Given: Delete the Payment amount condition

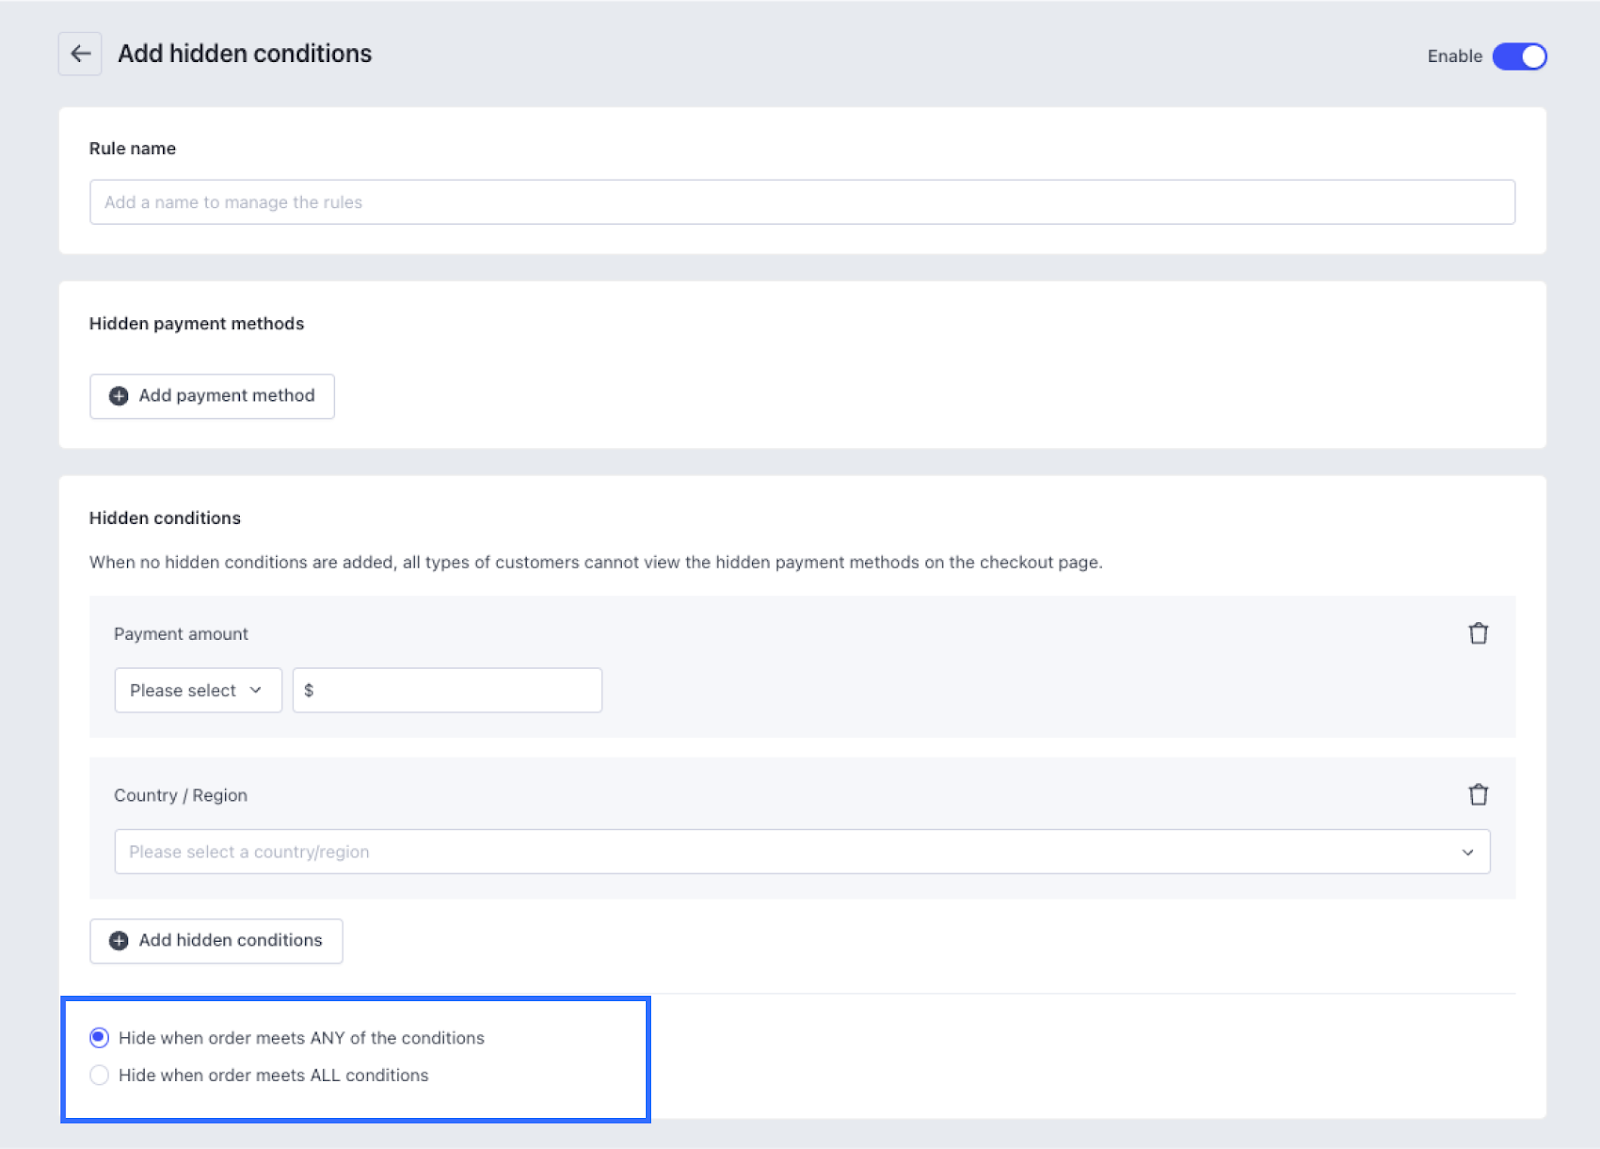Looking at the screenshot, I should [1478, 634].
